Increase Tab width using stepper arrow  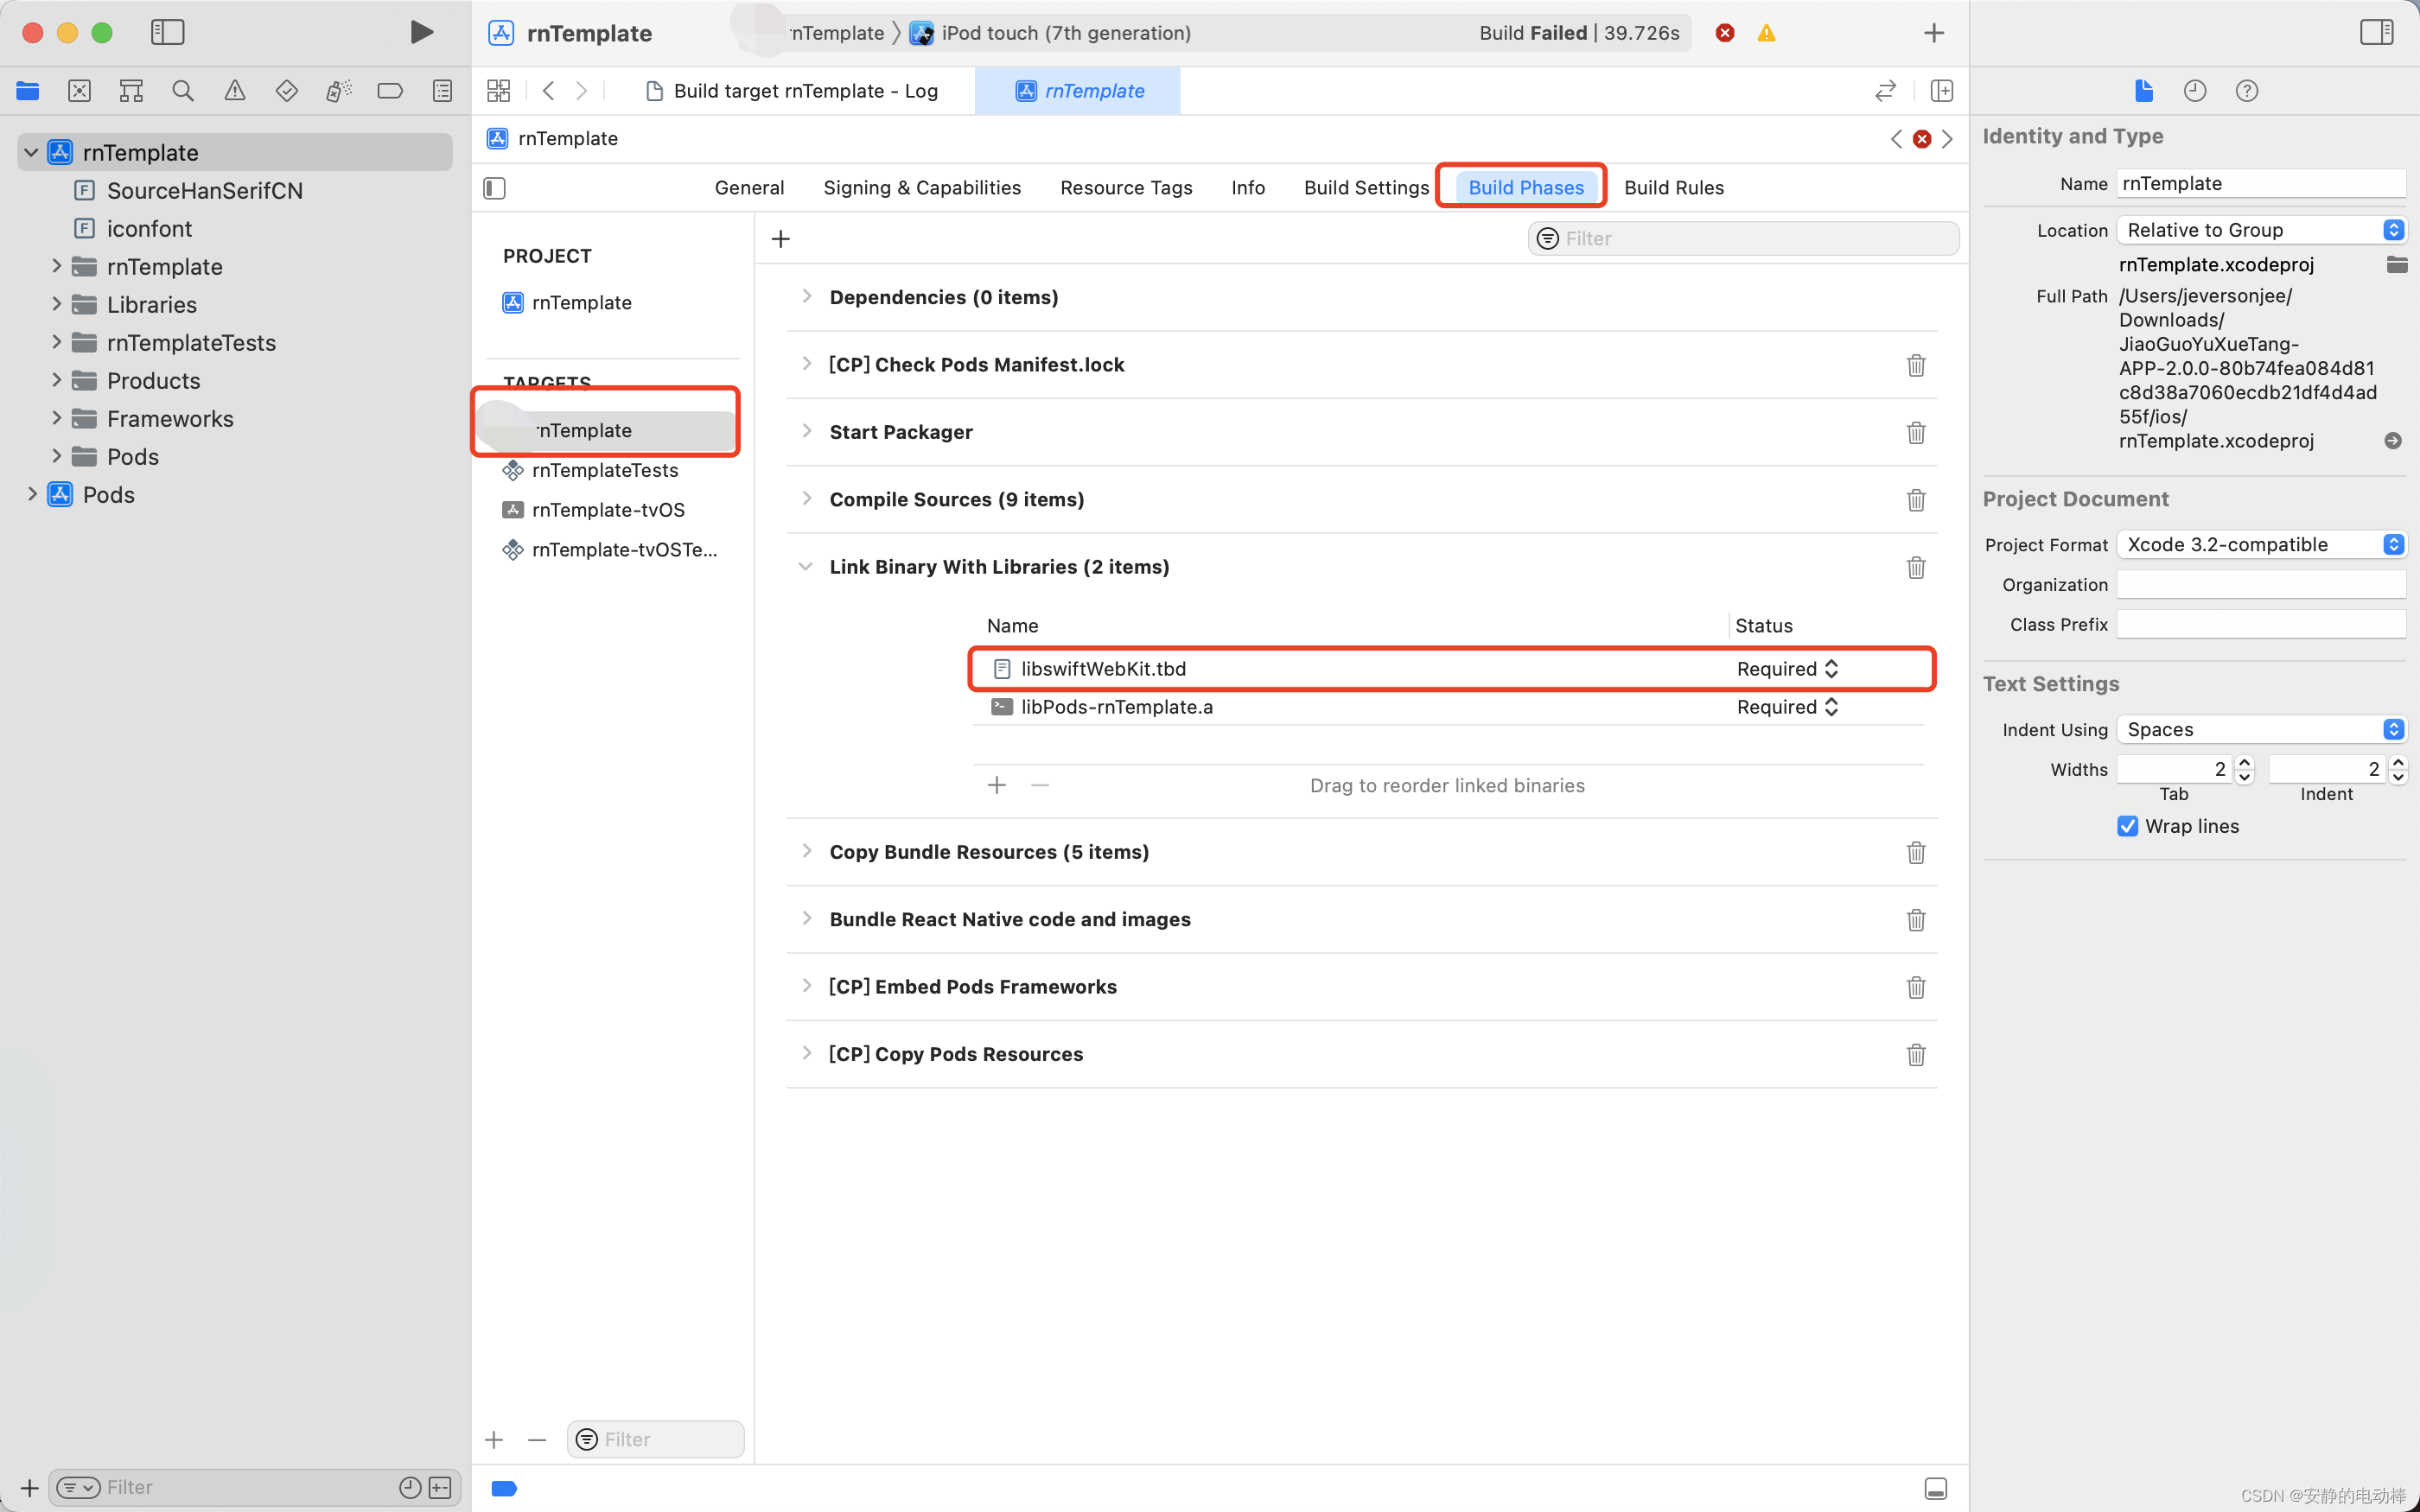(x=2244, y=763)
